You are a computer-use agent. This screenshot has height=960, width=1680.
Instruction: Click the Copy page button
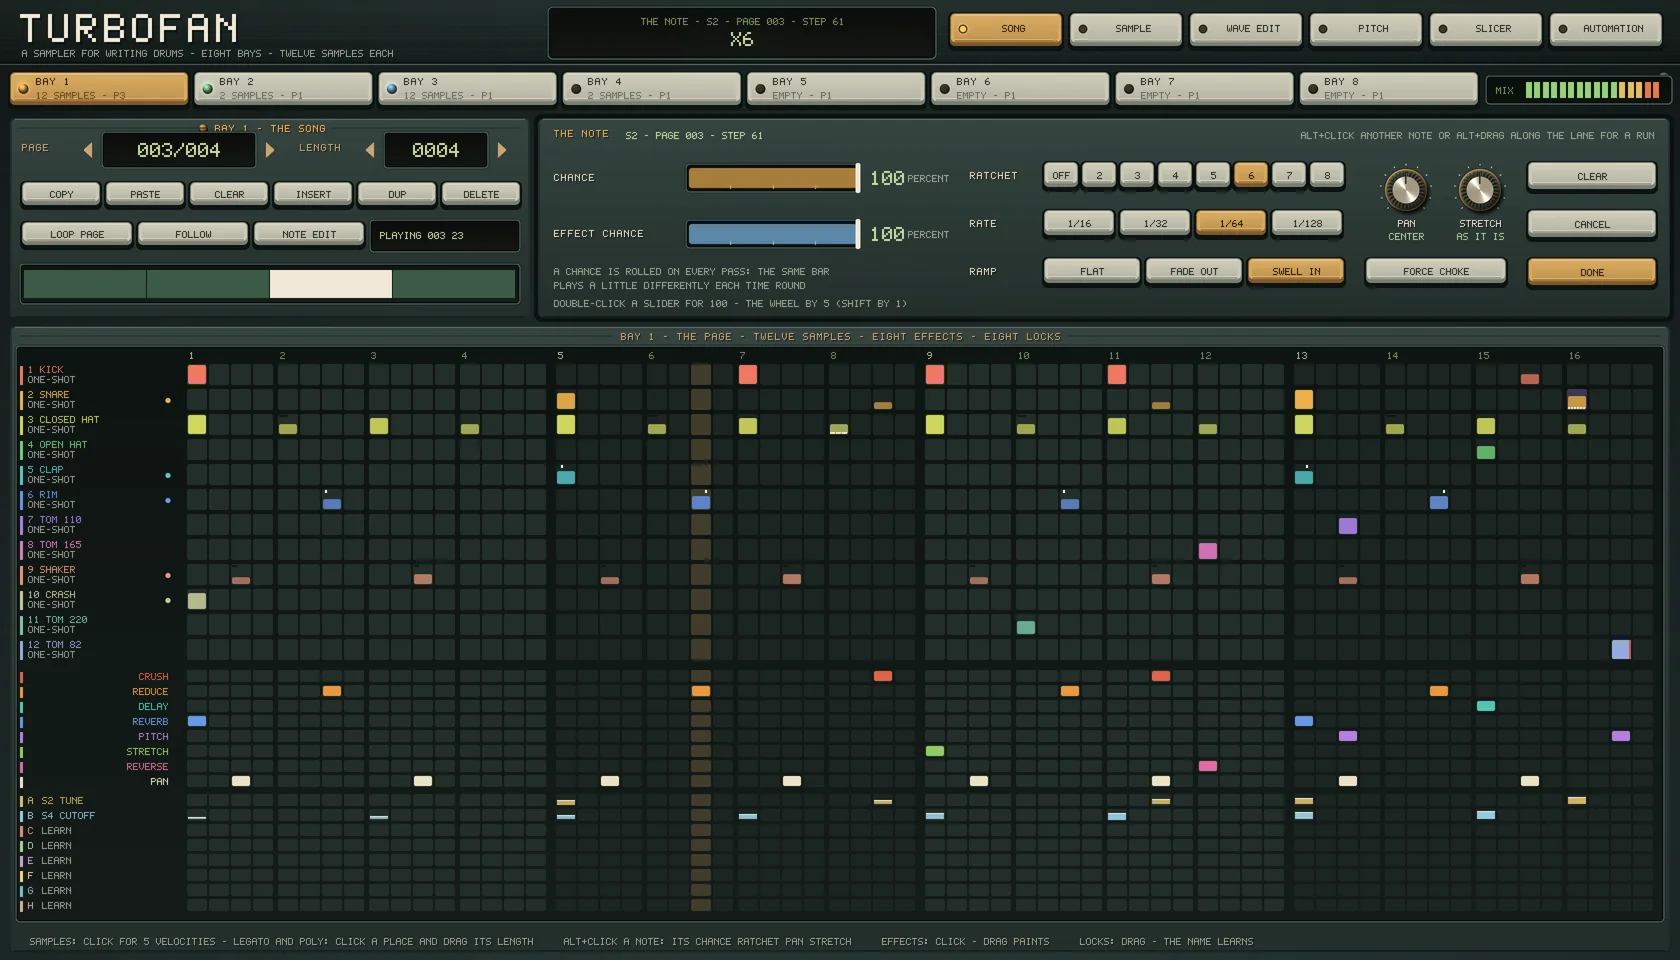[x=61, y=194]
